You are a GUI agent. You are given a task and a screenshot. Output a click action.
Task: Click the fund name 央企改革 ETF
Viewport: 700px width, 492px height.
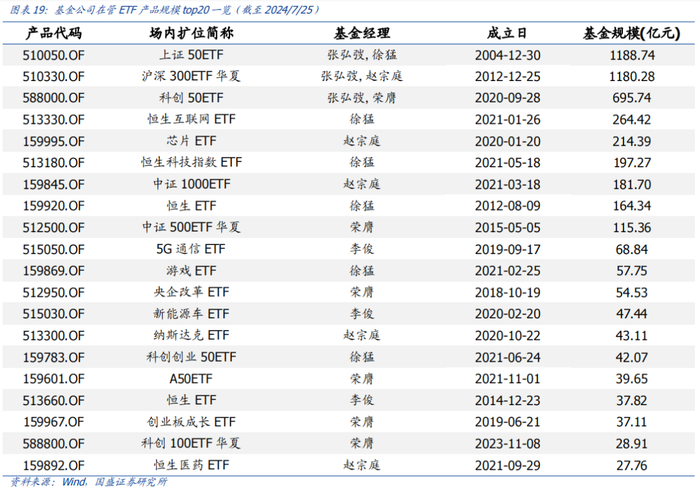click(x=192, y=292)
